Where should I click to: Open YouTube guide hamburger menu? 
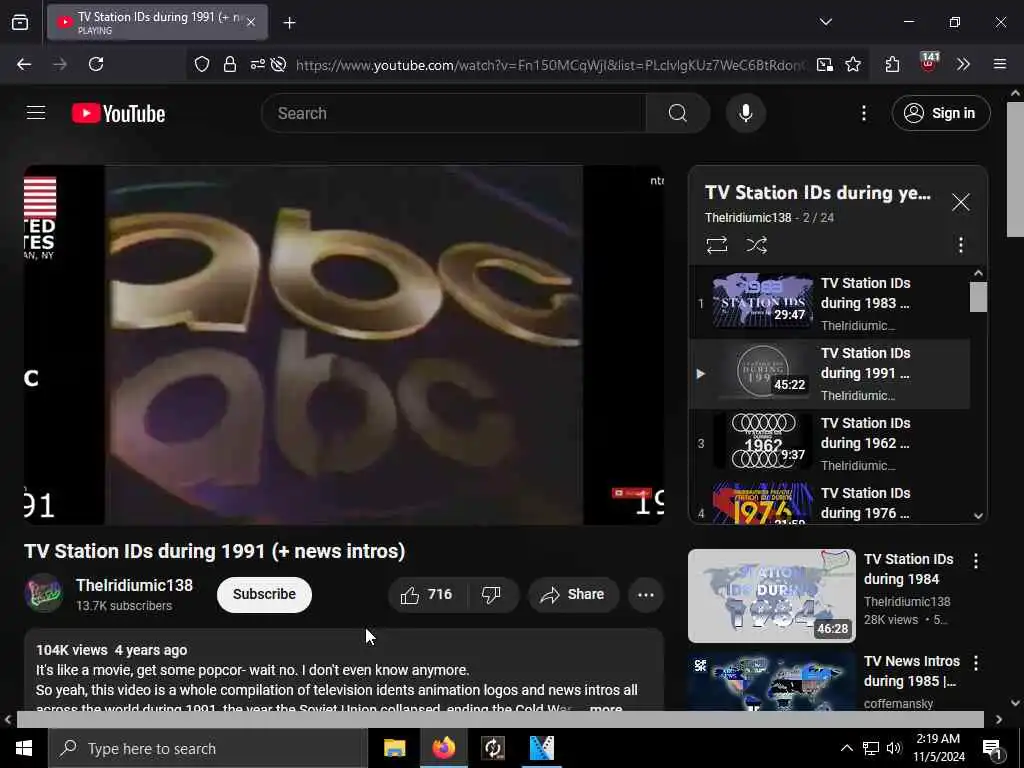(36, 113)
